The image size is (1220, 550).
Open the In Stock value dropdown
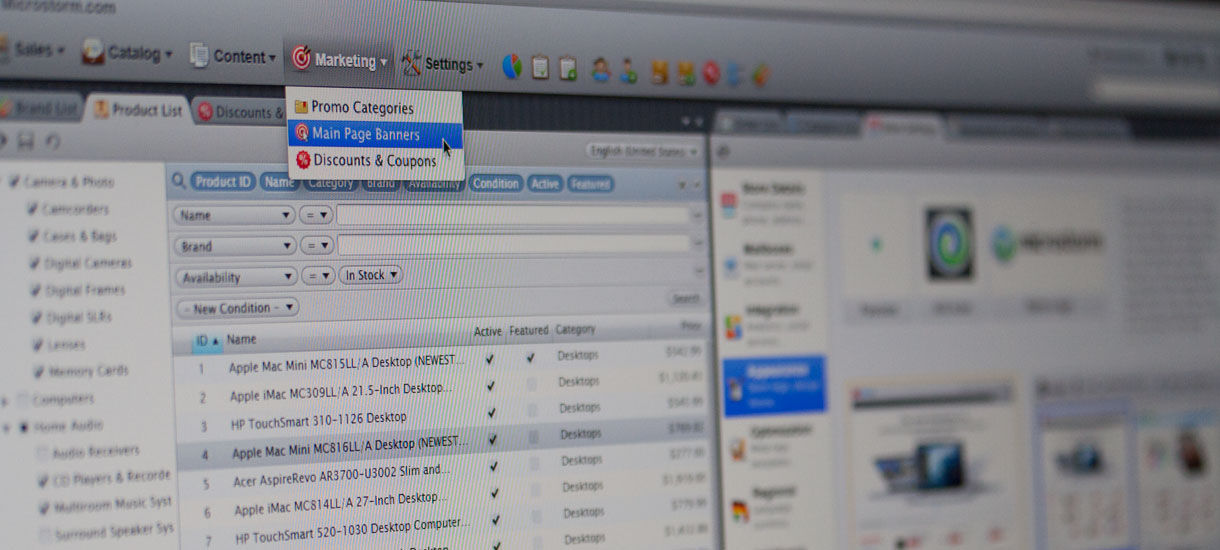[x=371, y=275]
